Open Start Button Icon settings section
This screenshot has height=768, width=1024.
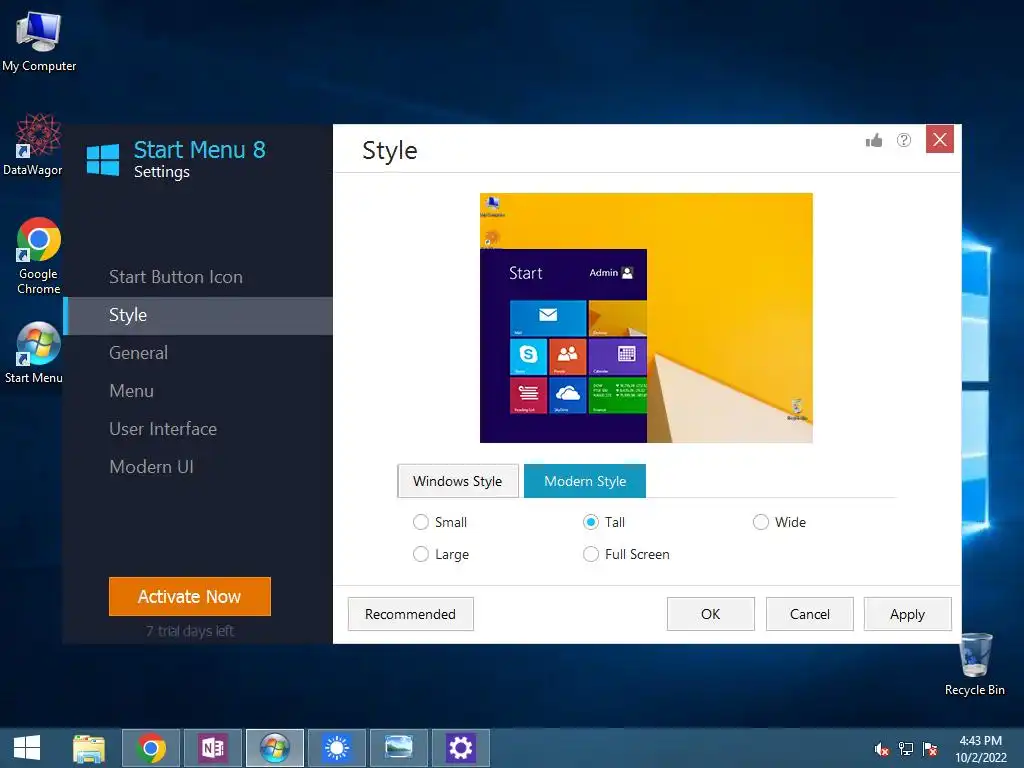(x=198, y=277)
